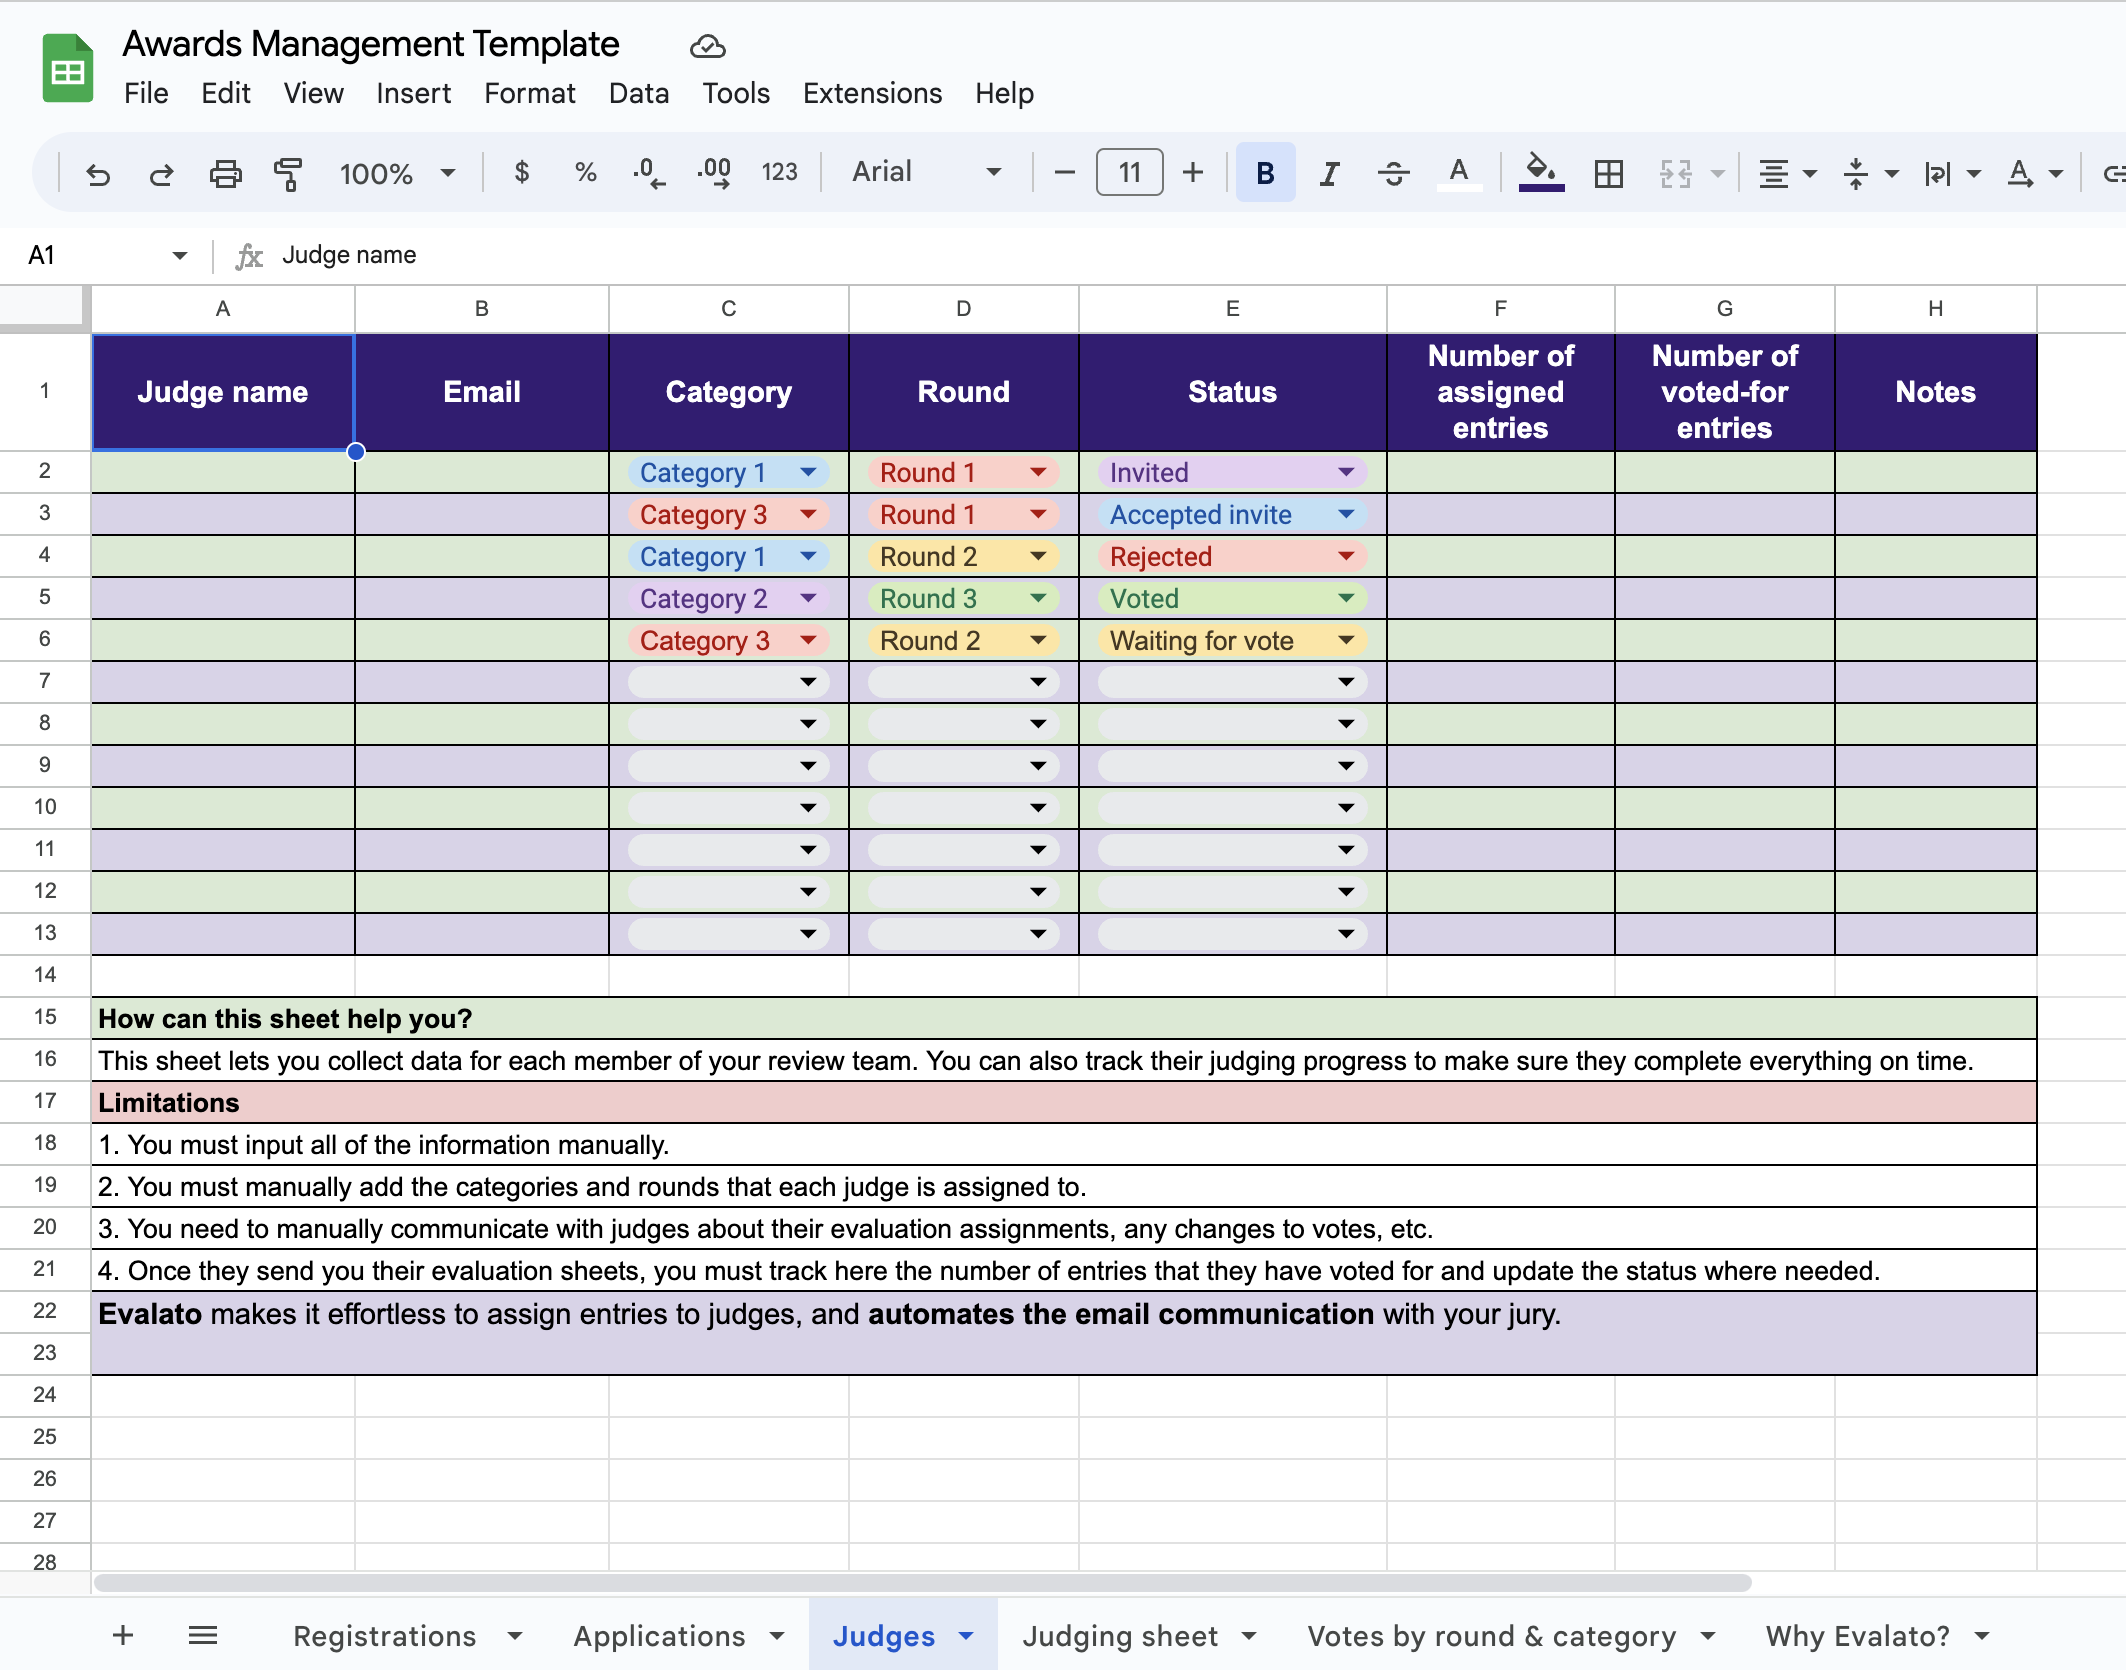Open the all sheets list

pyautogui.click(x=203, y=1634)
